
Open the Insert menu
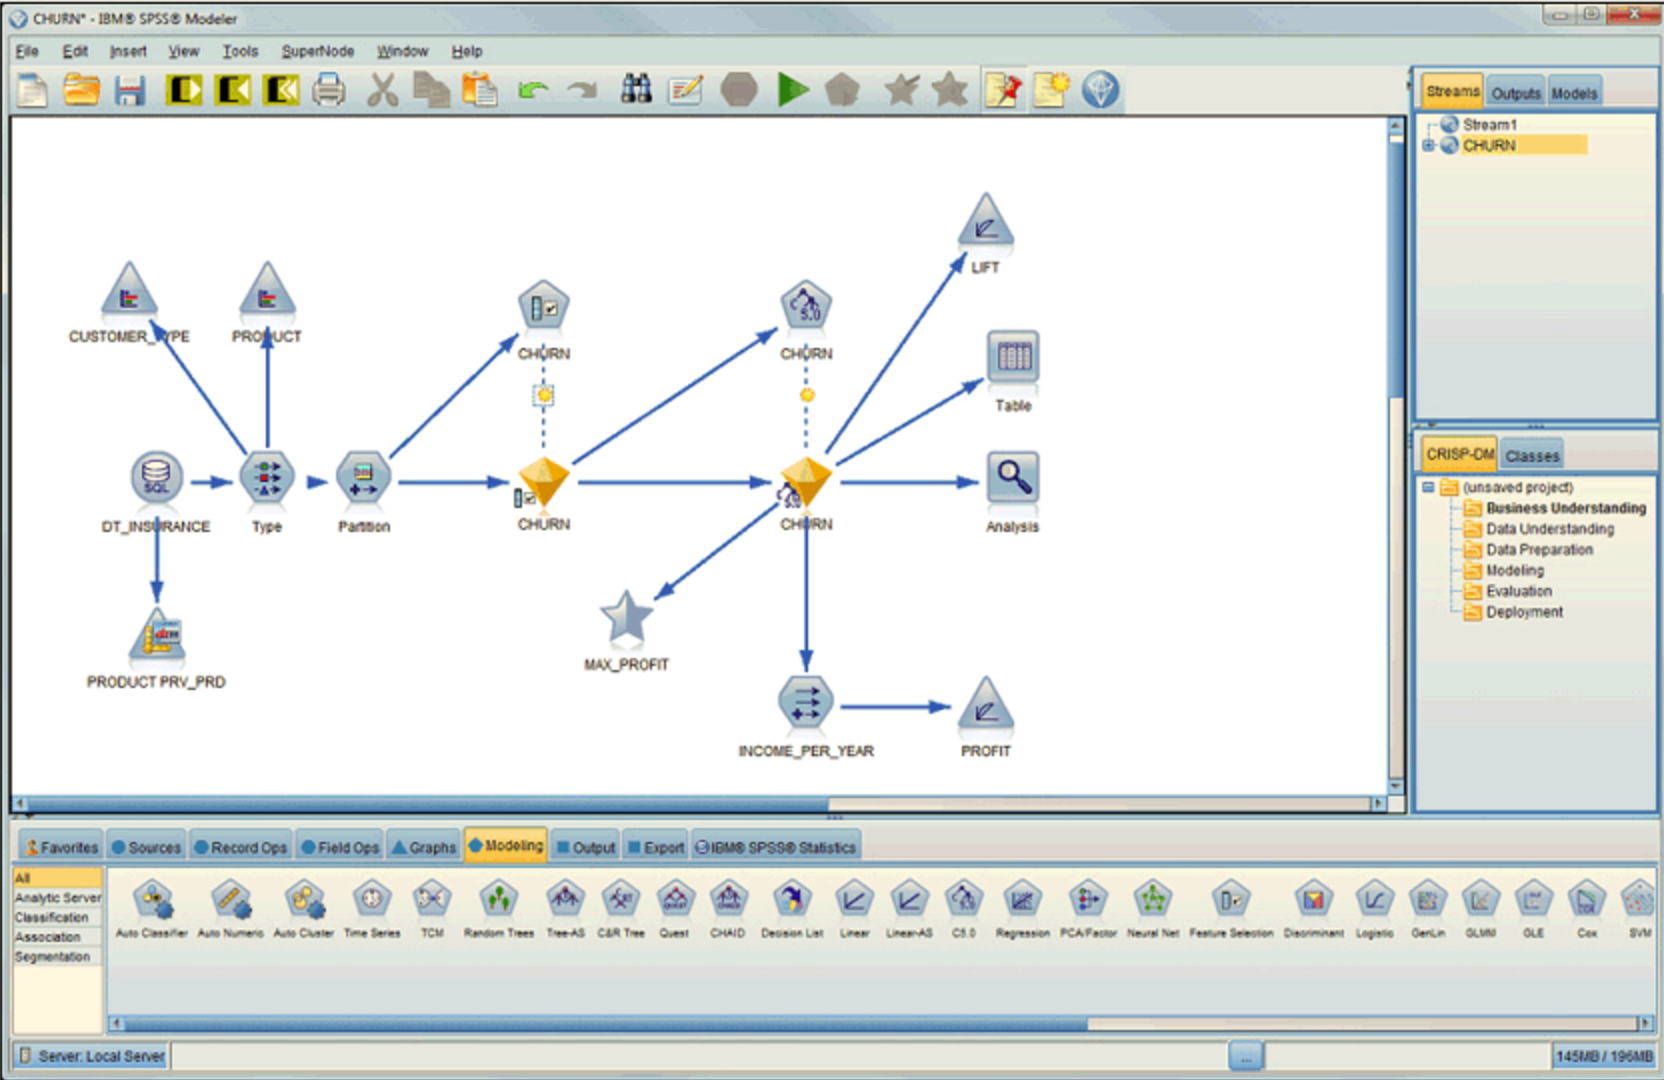click(x=128, y=51)
